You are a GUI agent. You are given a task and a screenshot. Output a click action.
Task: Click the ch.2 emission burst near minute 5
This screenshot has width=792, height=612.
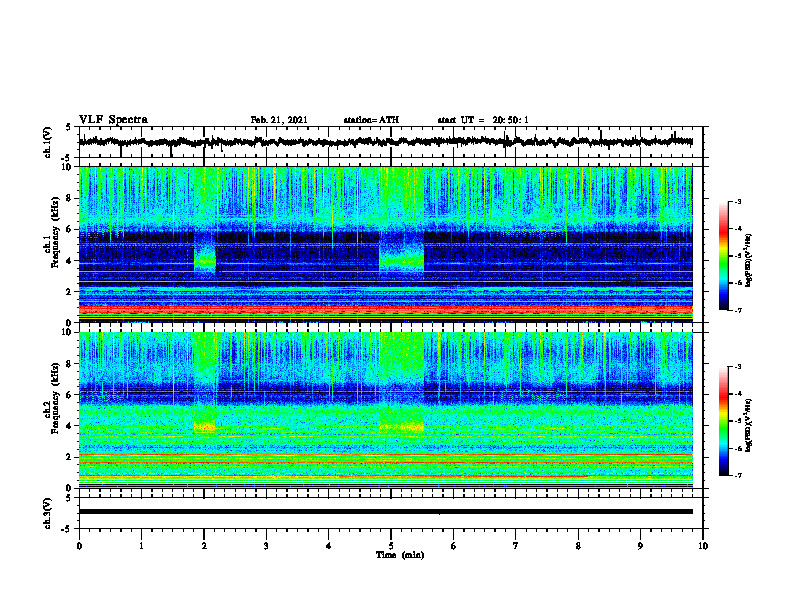tap(402, 426)
